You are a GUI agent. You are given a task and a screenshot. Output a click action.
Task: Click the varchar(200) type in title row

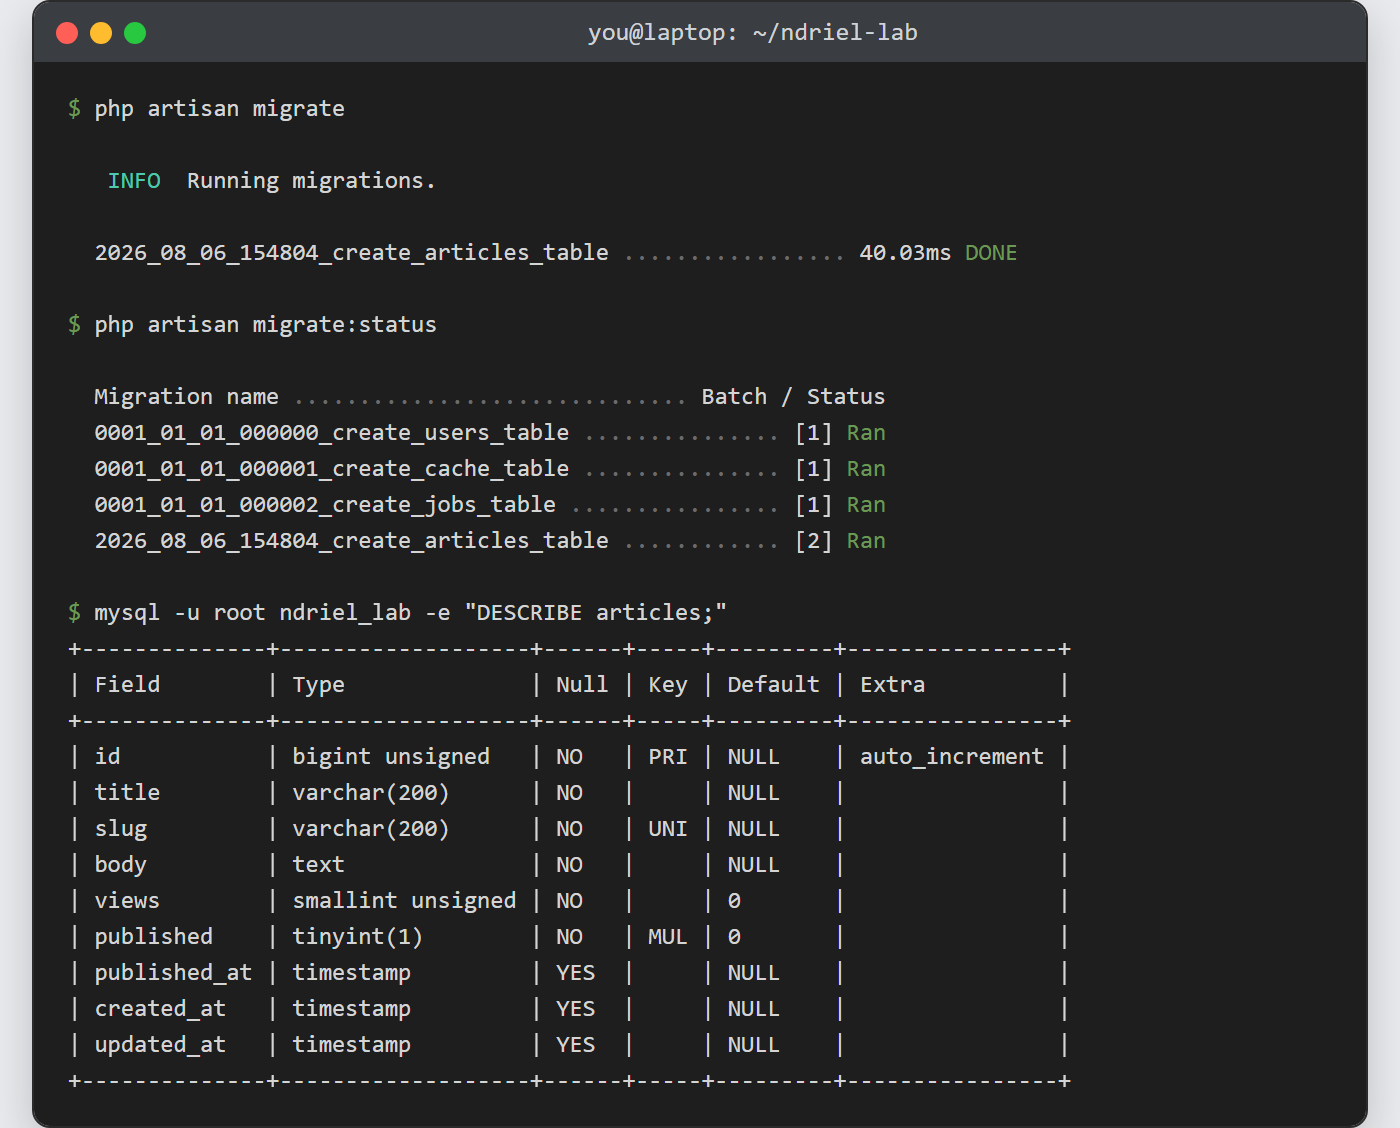371,793
